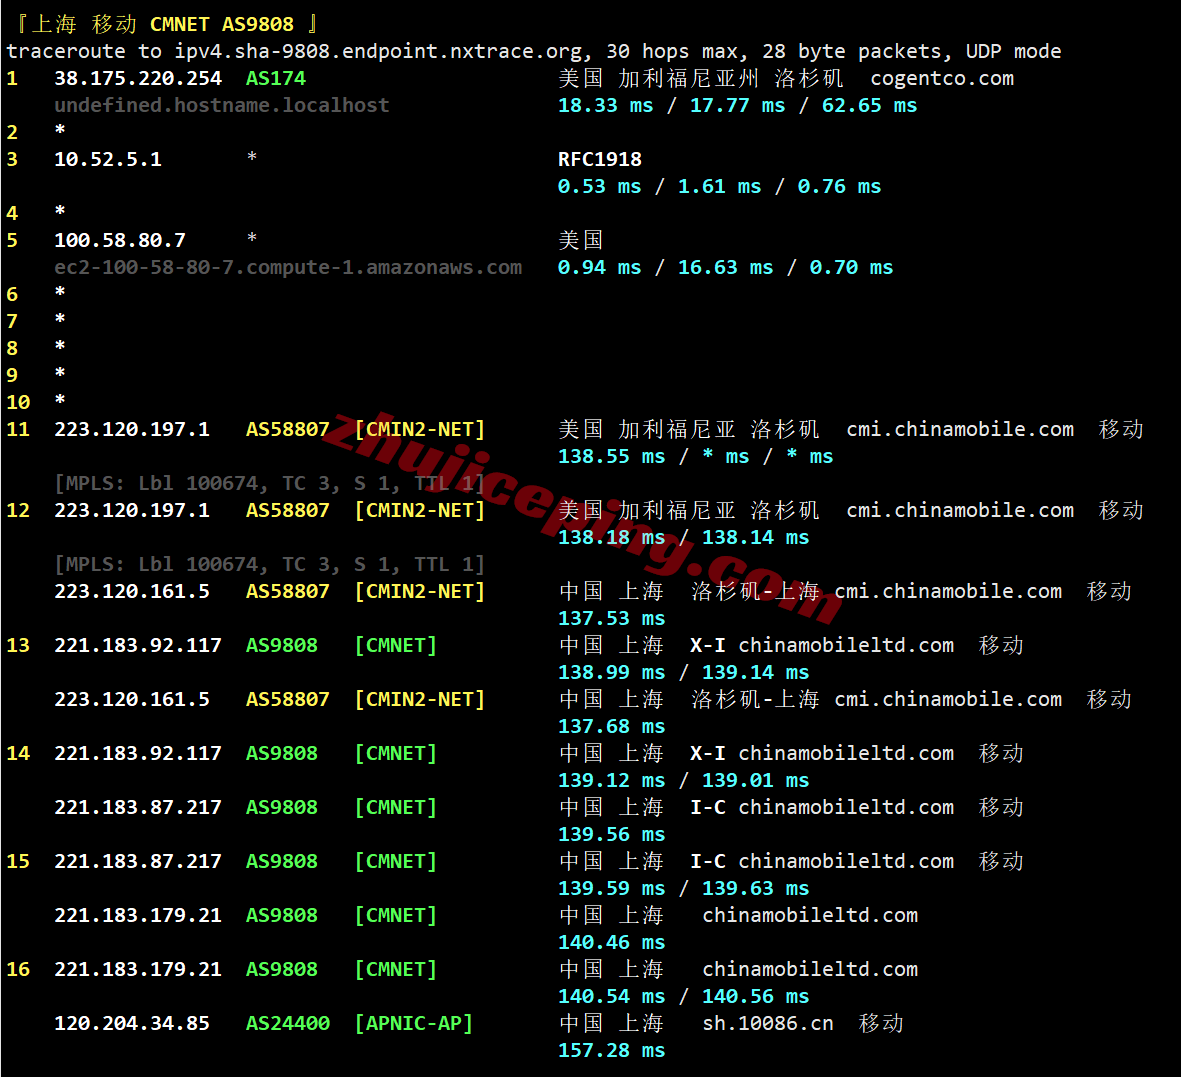
Task: Select the latency value 139.56 ms
Action: pos(612,834)
